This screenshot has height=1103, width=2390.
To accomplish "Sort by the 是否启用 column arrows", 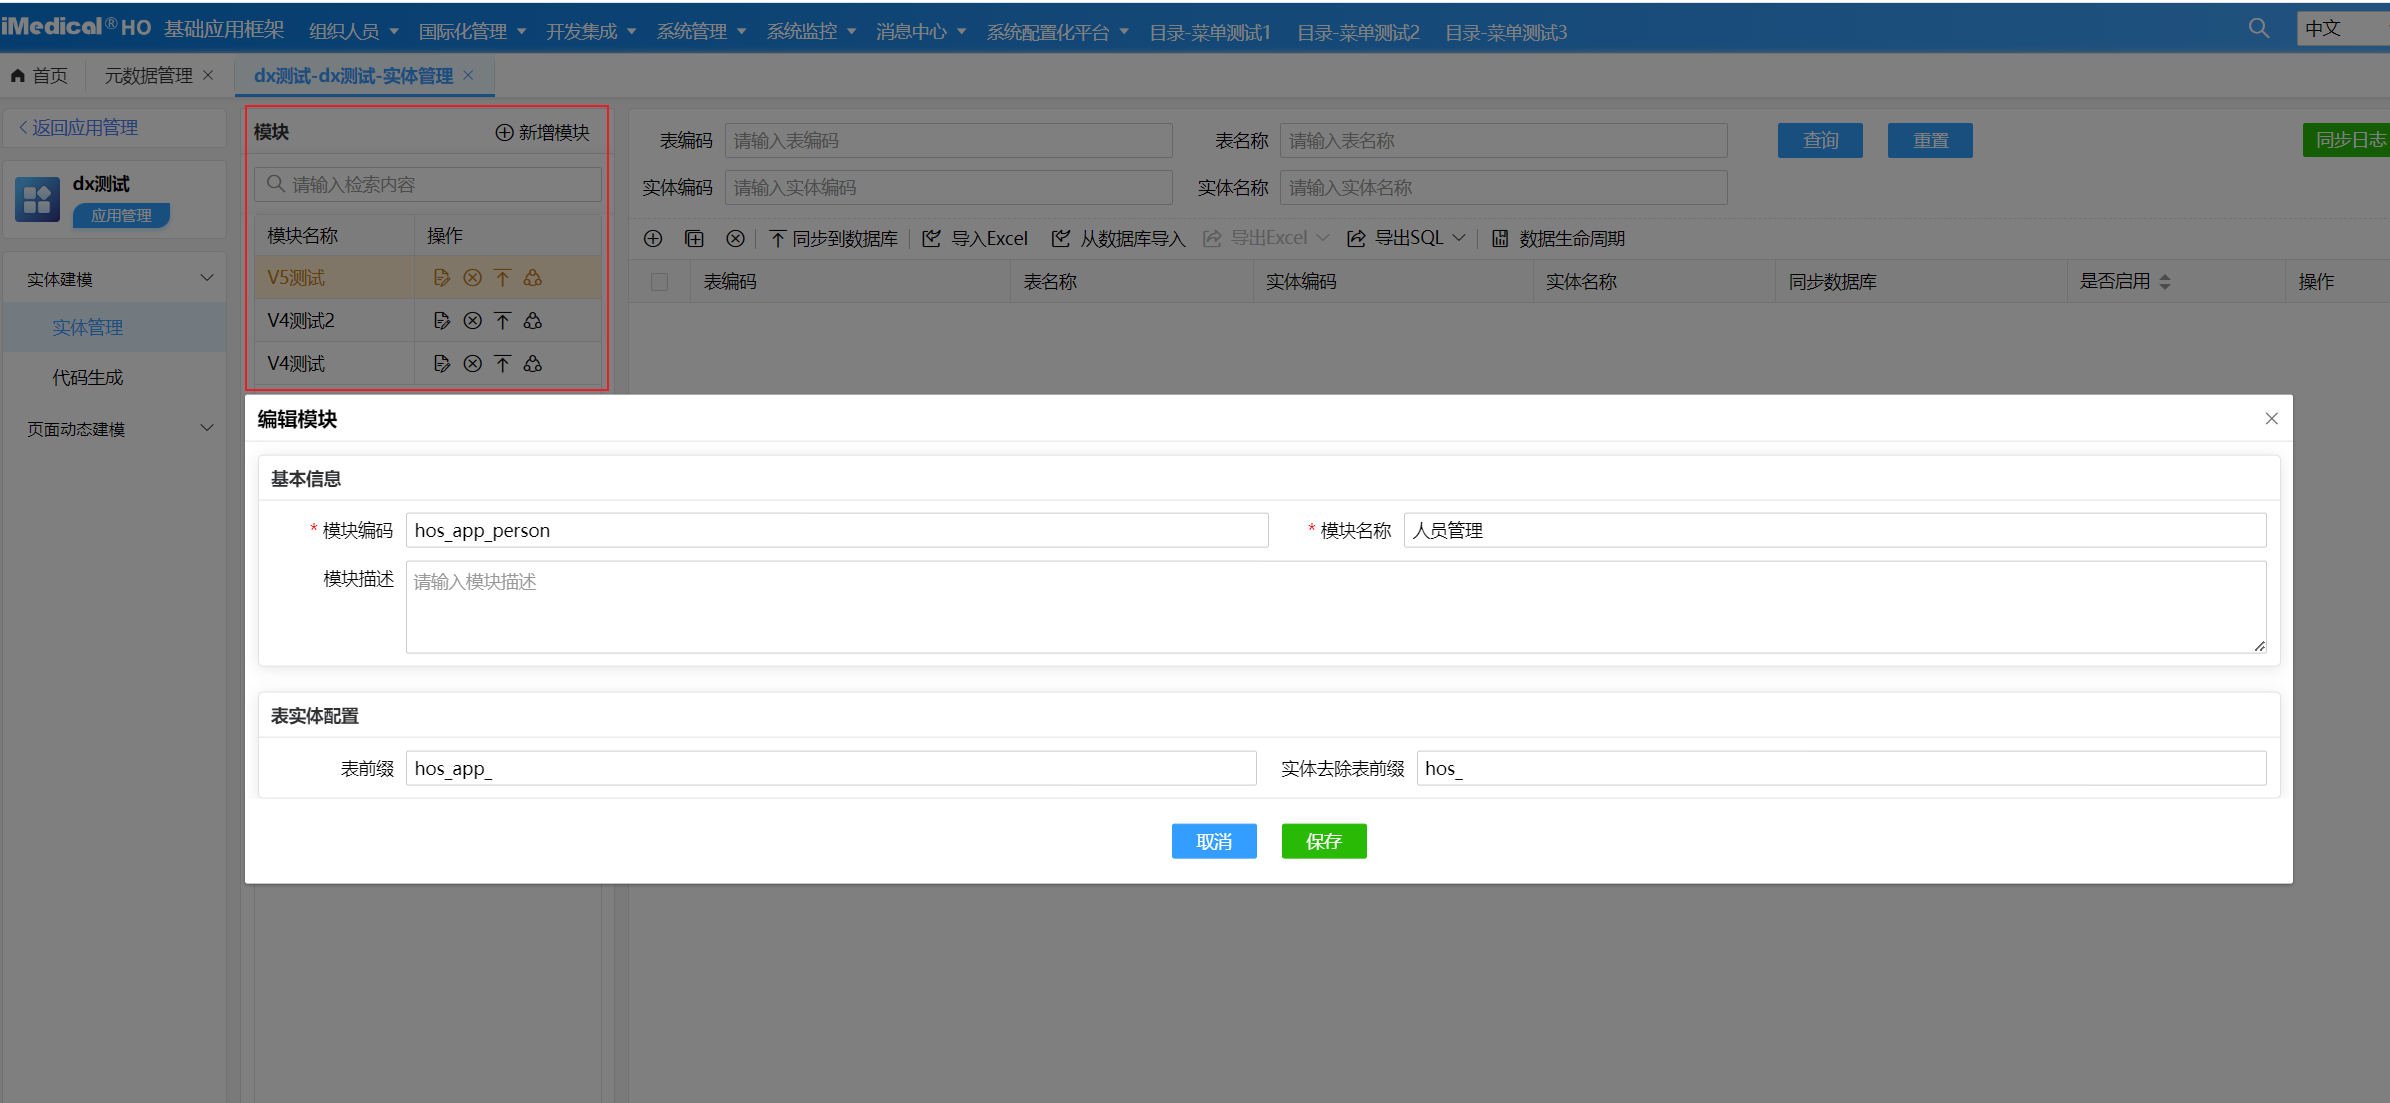I will click(2165, 282).
